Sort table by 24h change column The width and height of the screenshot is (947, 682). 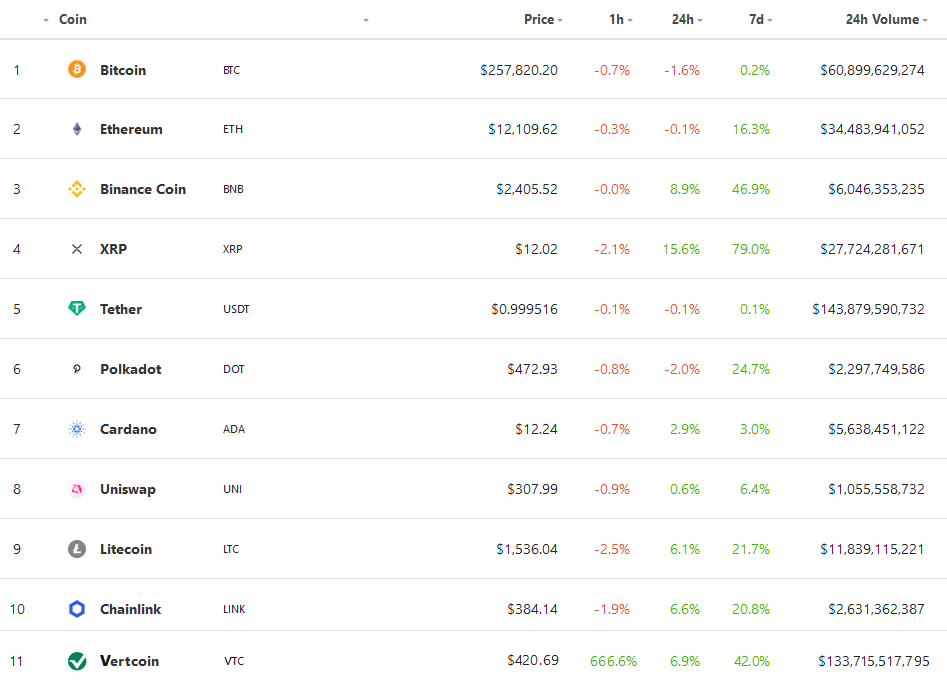click(x=687, y=19)
